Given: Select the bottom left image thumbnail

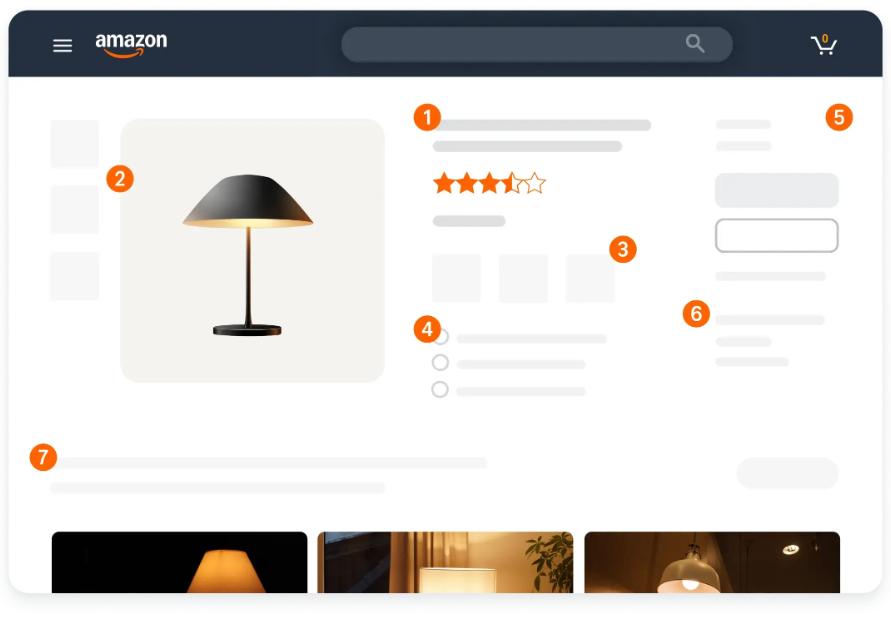Looking at the screenshot, I should click(74, 276).
